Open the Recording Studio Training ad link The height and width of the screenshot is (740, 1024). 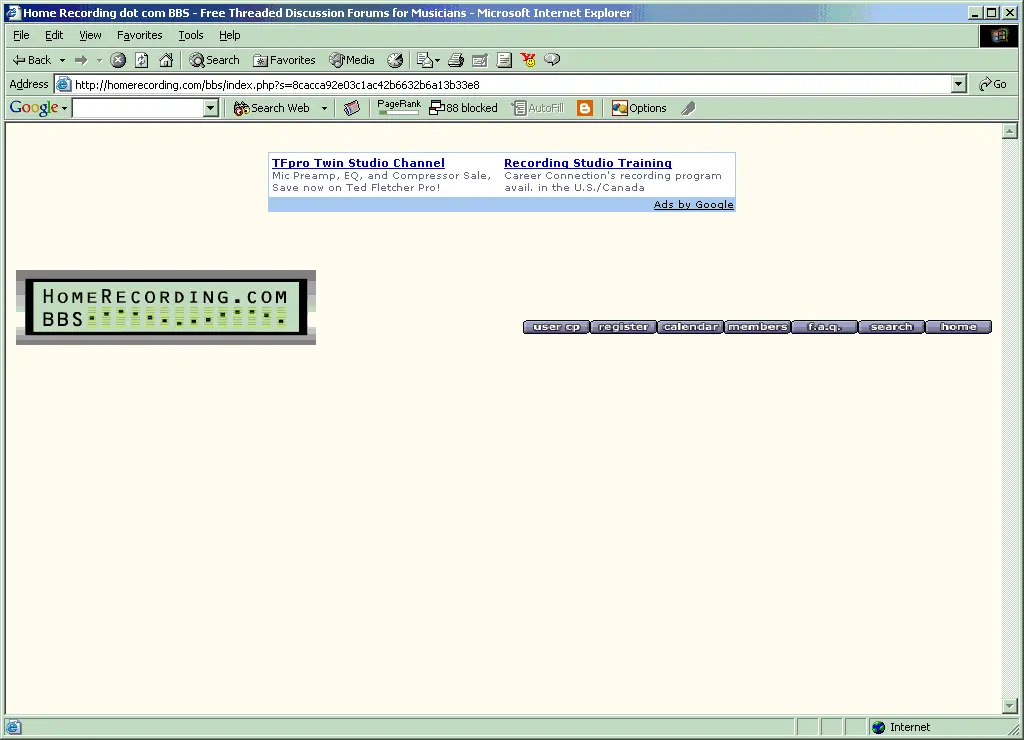point(588,163)
